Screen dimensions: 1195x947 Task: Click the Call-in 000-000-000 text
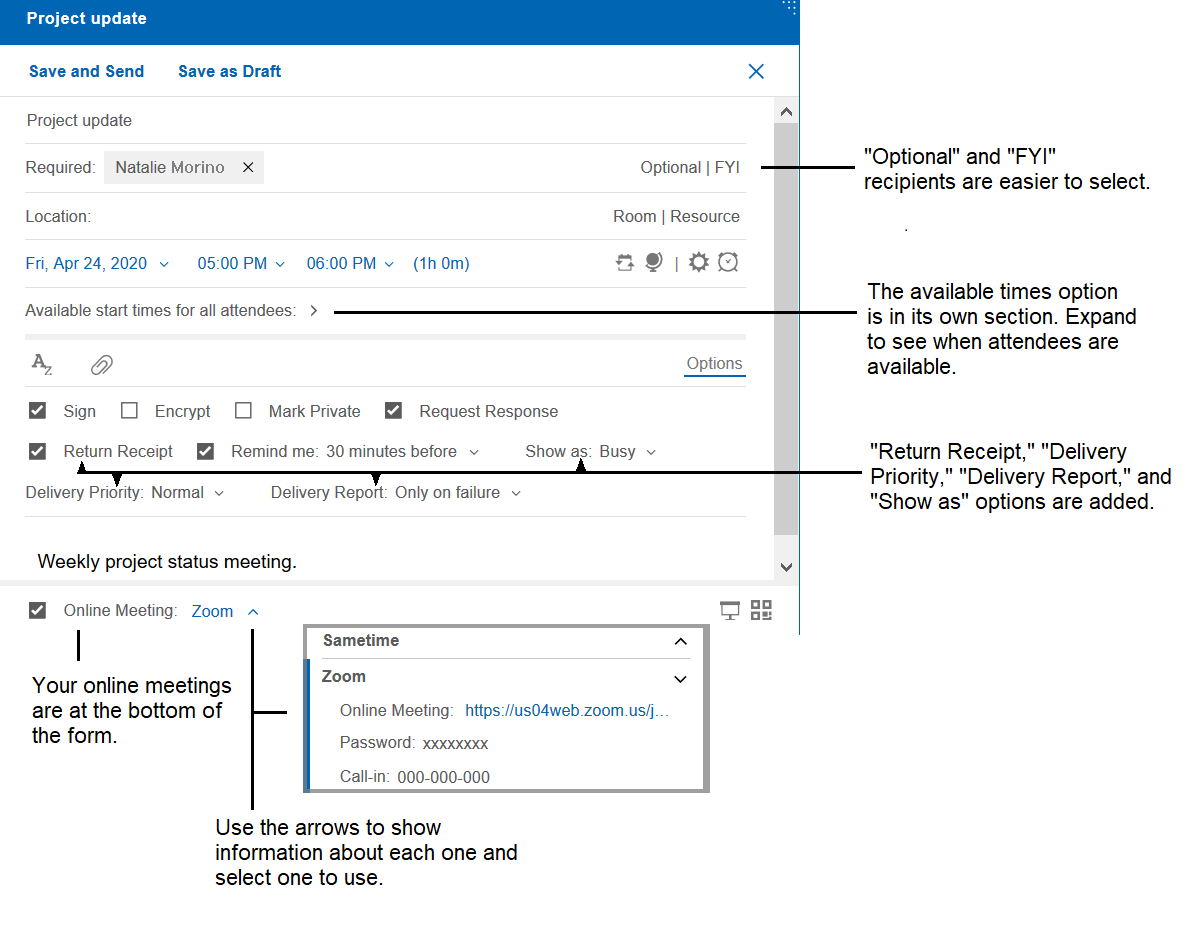point(415,777)
